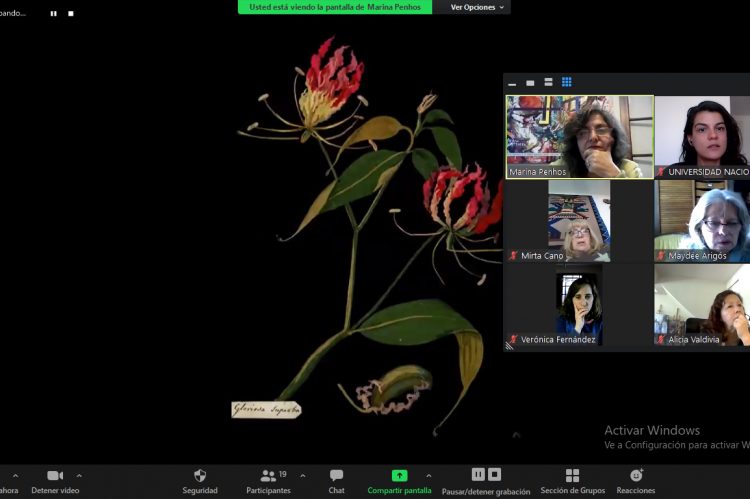750x499 pixels.
Task: Expand the Ver Opciones dropdown
Action: [x=478, y=7]
